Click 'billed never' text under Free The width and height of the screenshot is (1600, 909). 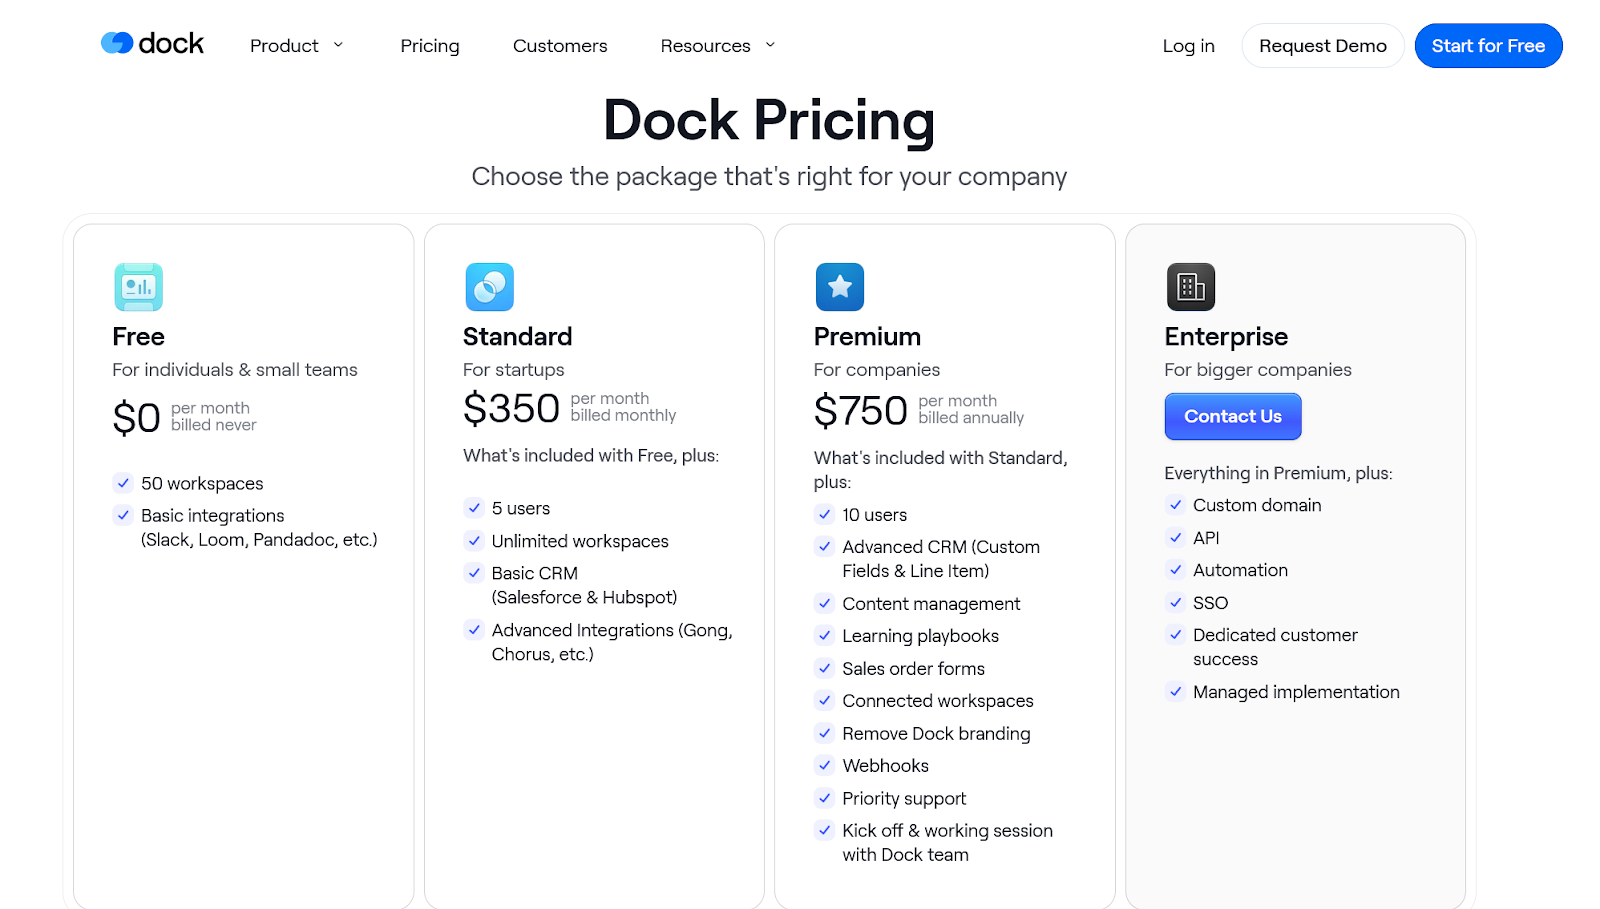[x=213, y=425]
